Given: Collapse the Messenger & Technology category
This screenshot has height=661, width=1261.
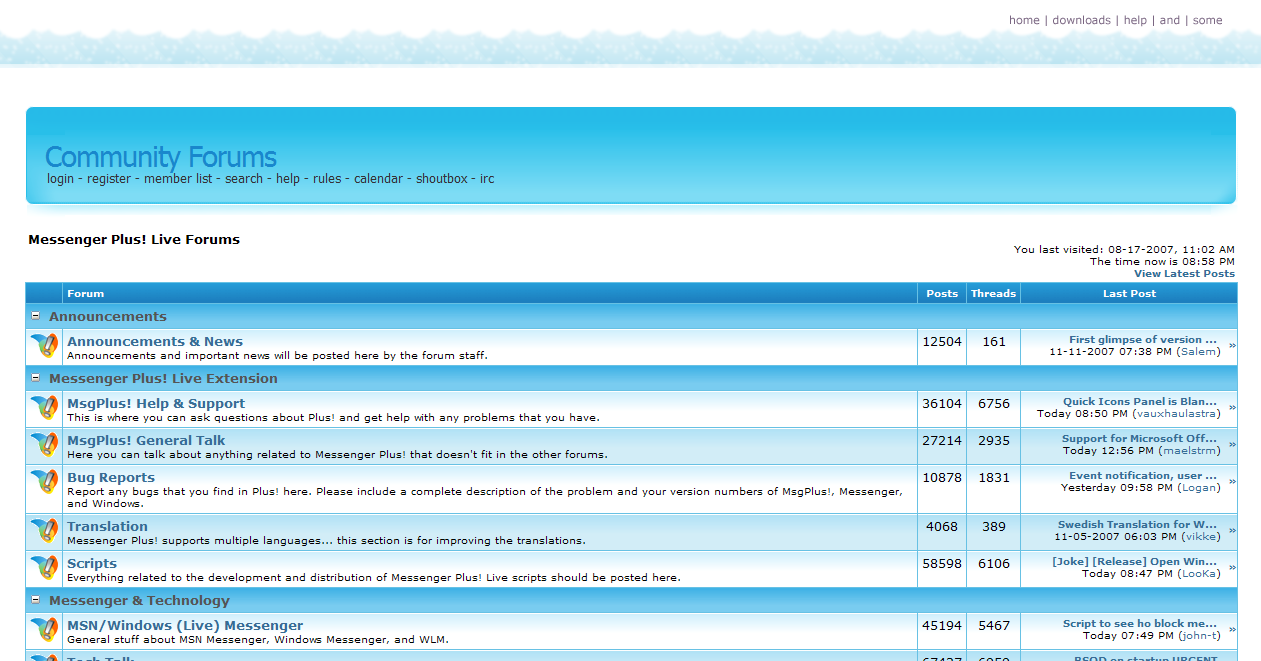Looking at the screenshot, I should [x=36, y=600].
